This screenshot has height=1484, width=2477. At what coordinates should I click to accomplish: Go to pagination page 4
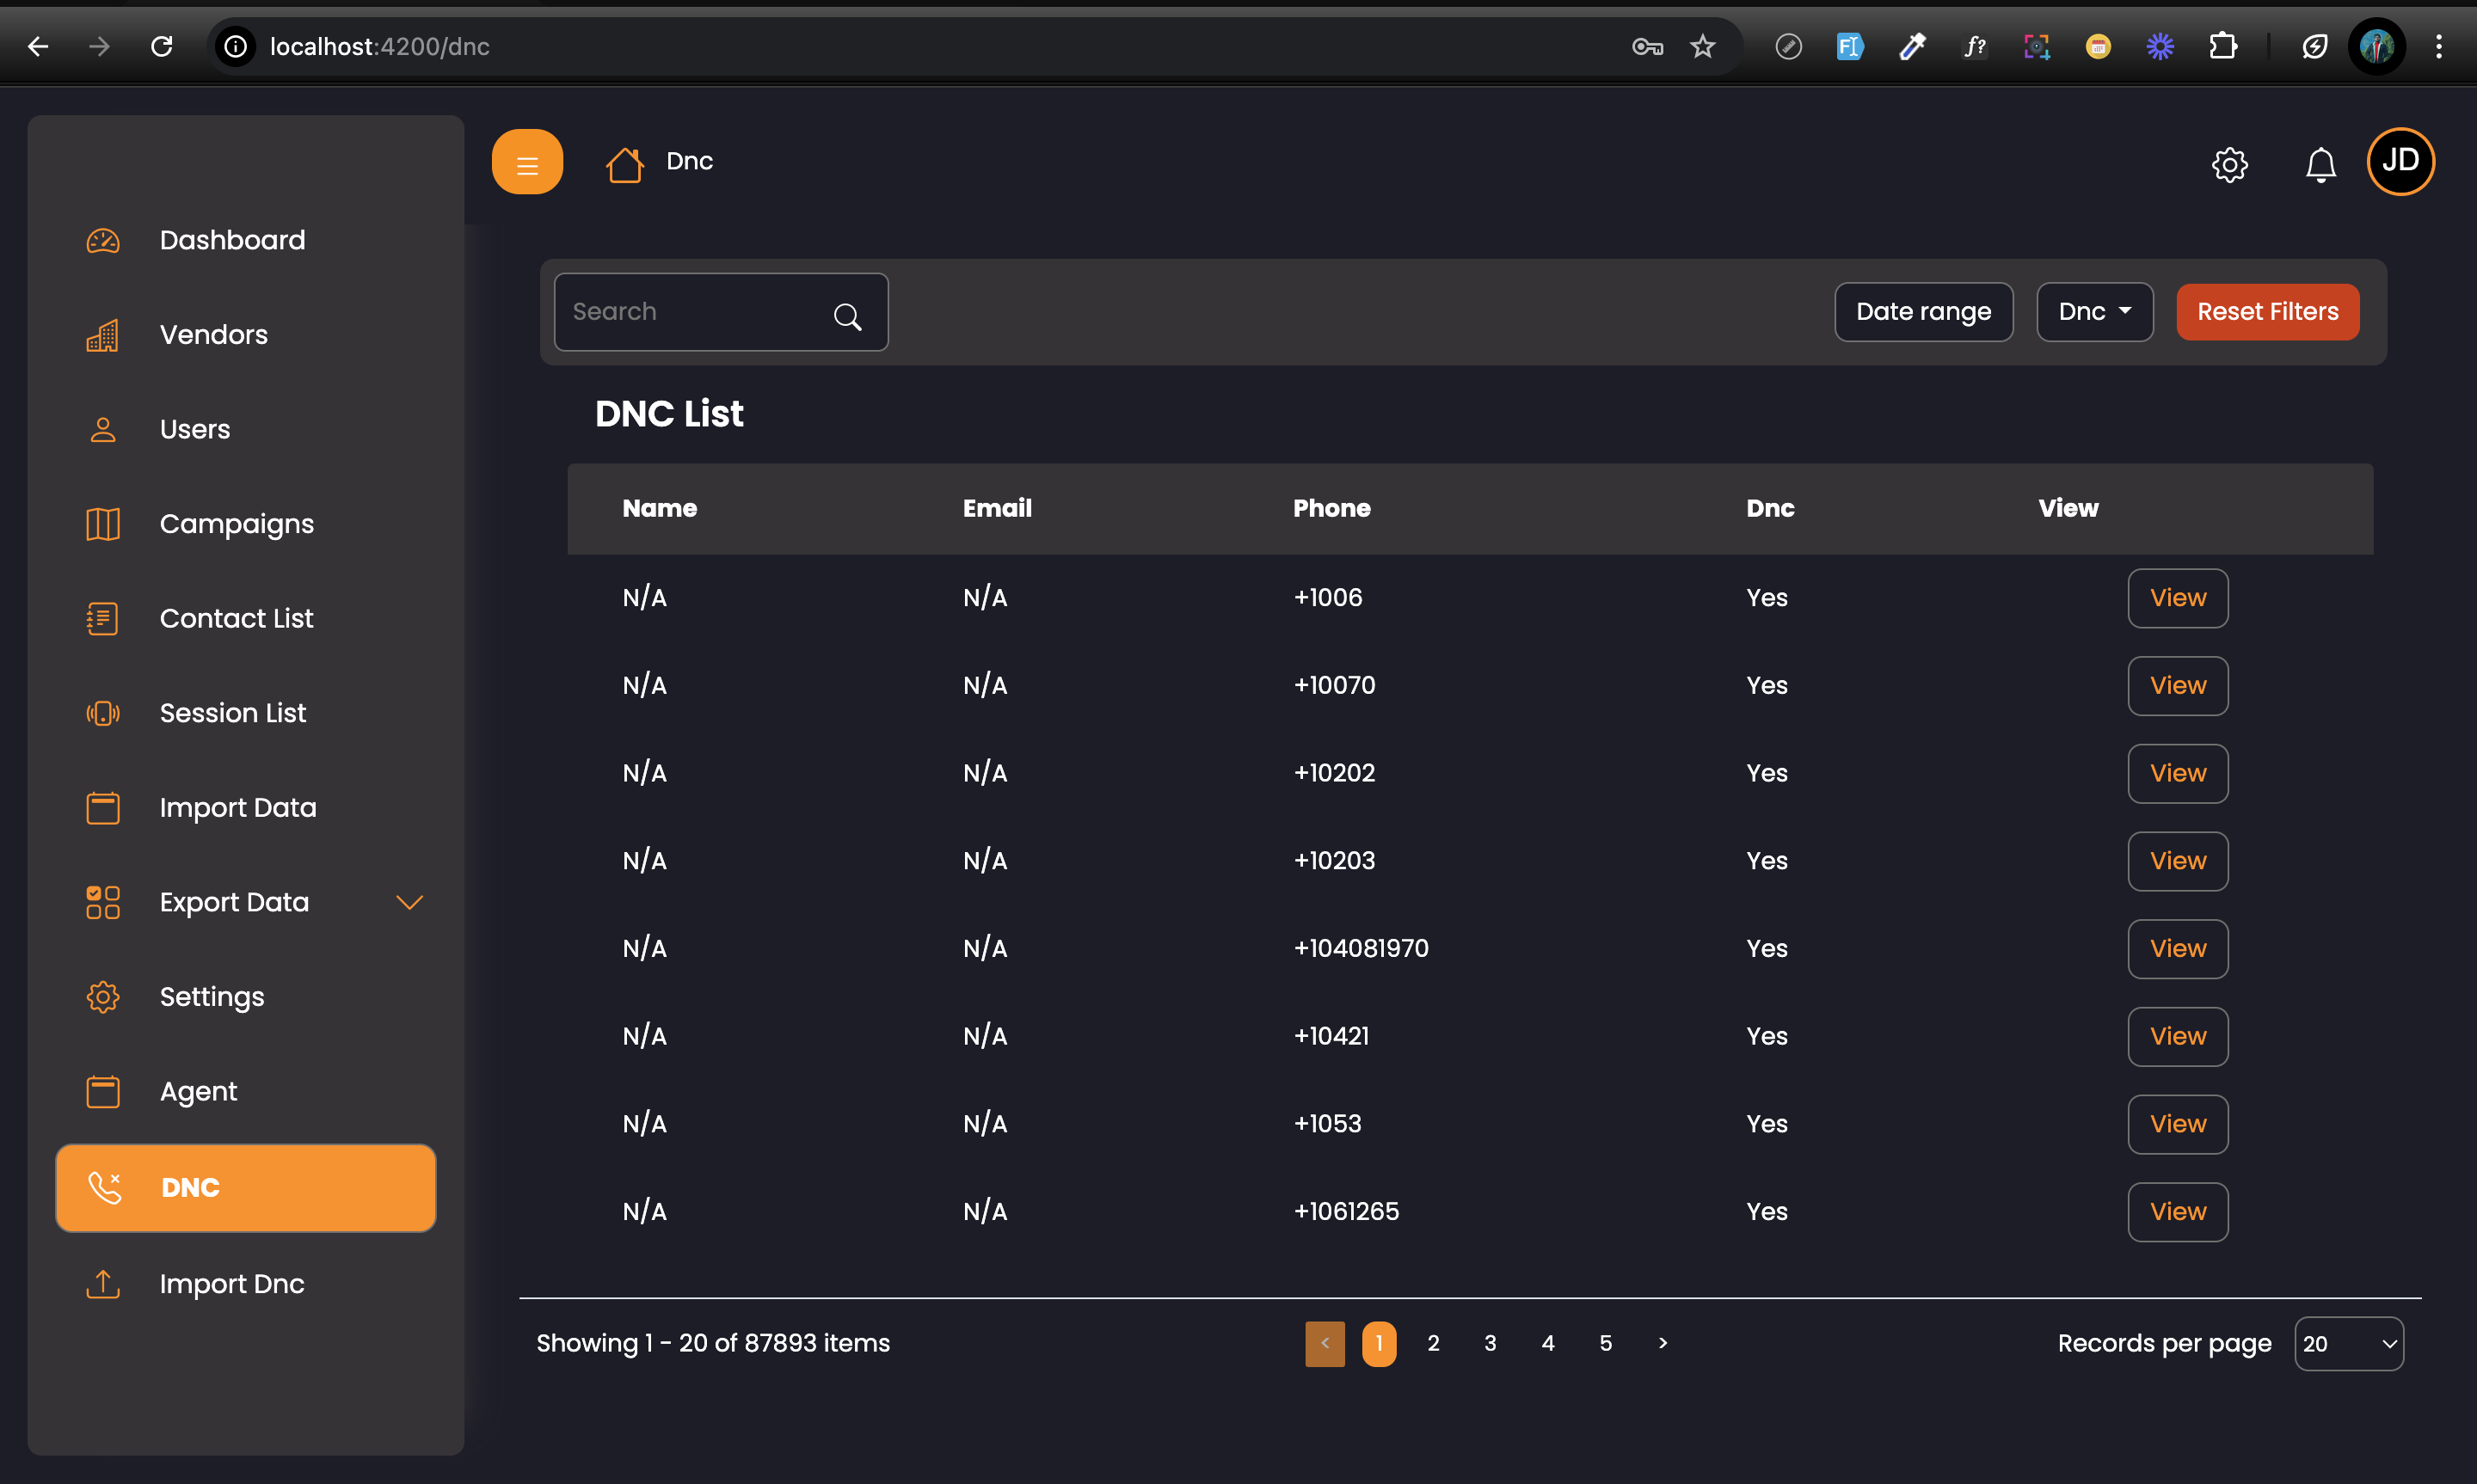(x=1548, y=1344)
